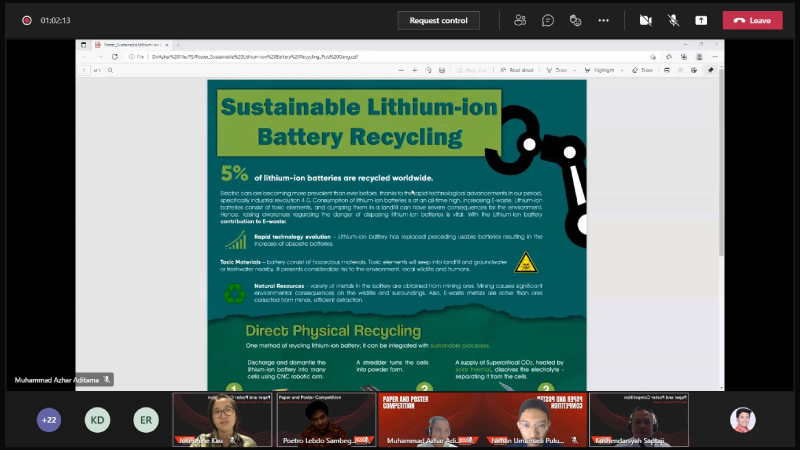
Task: Click the self-view avatar
Action: coord(742,420)
